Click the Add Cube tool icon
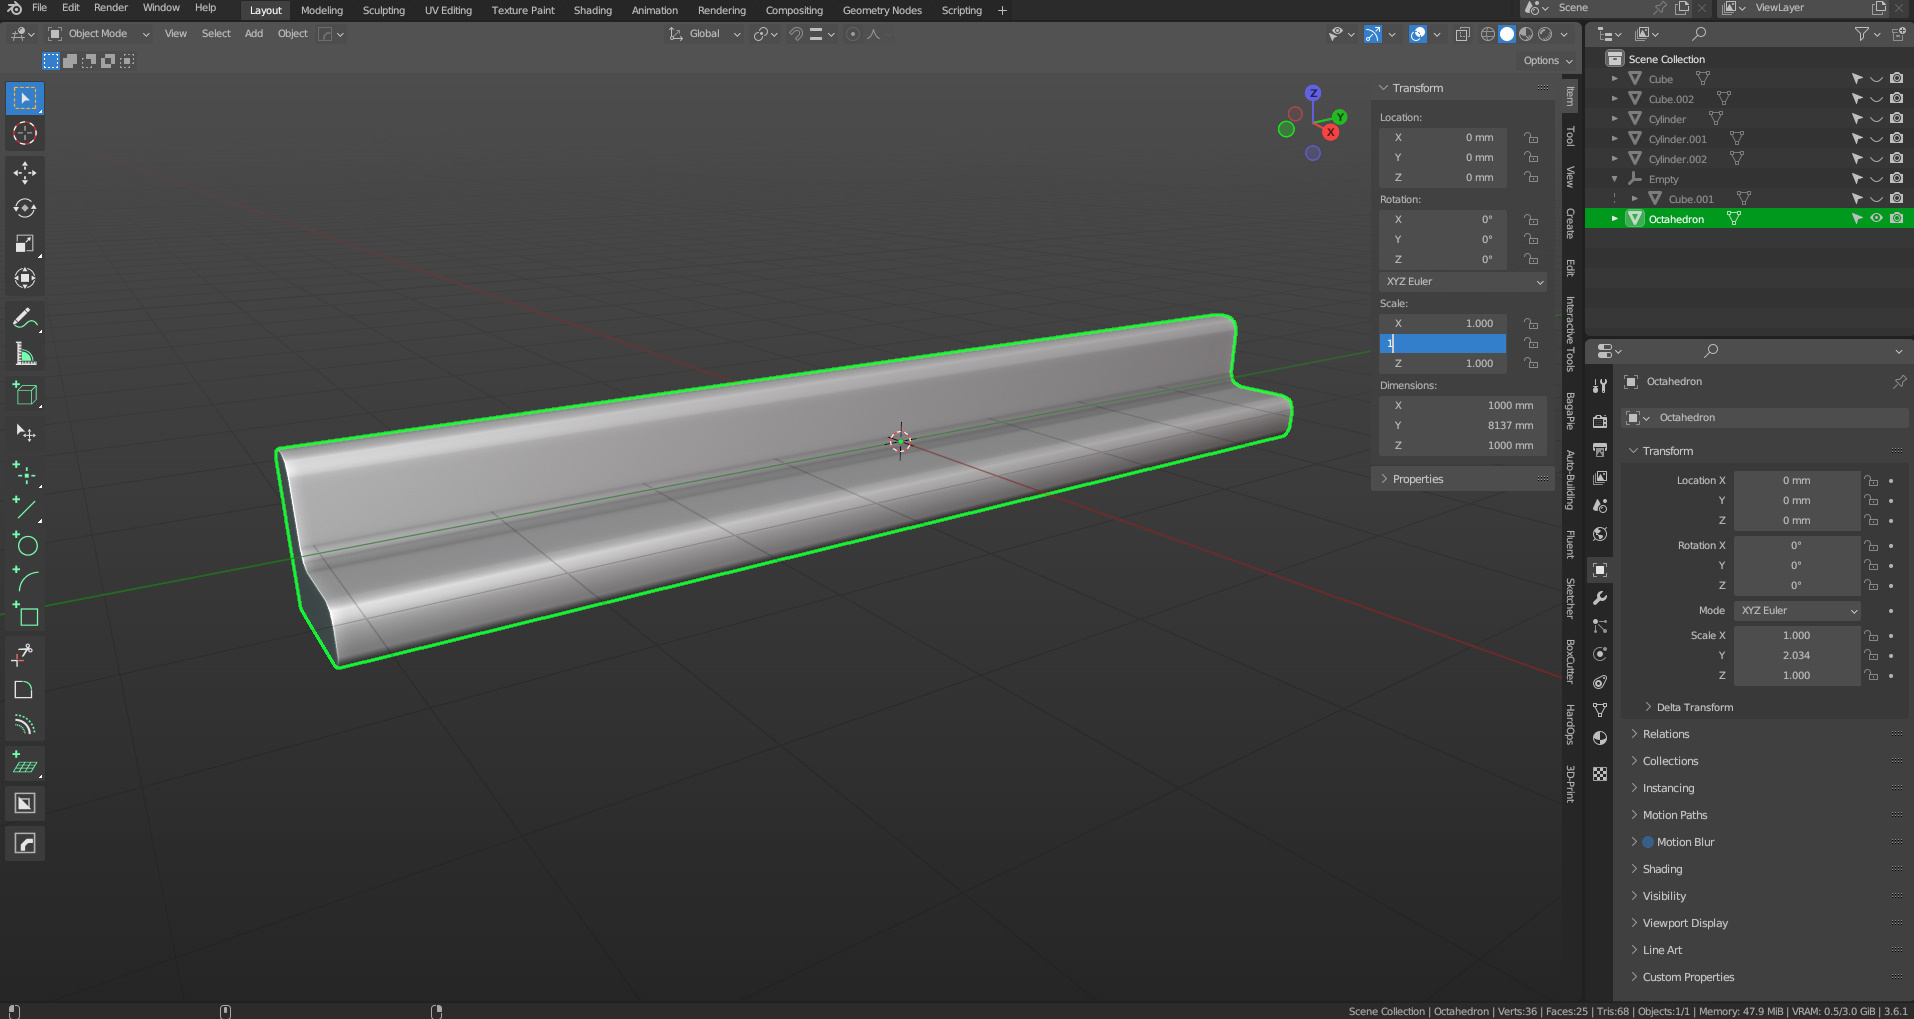Viewport: 1914px width, 1019px height. click(25, 394)
